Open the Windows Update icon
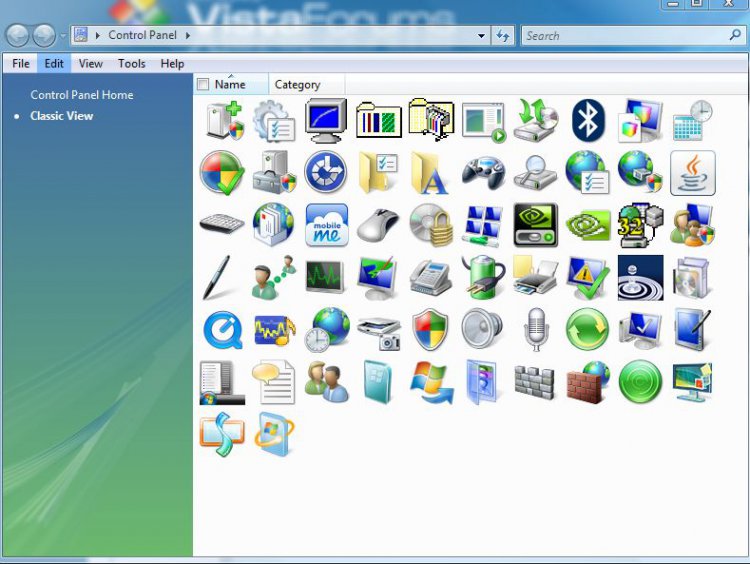 pyautogui.click(x=431, y=383)
